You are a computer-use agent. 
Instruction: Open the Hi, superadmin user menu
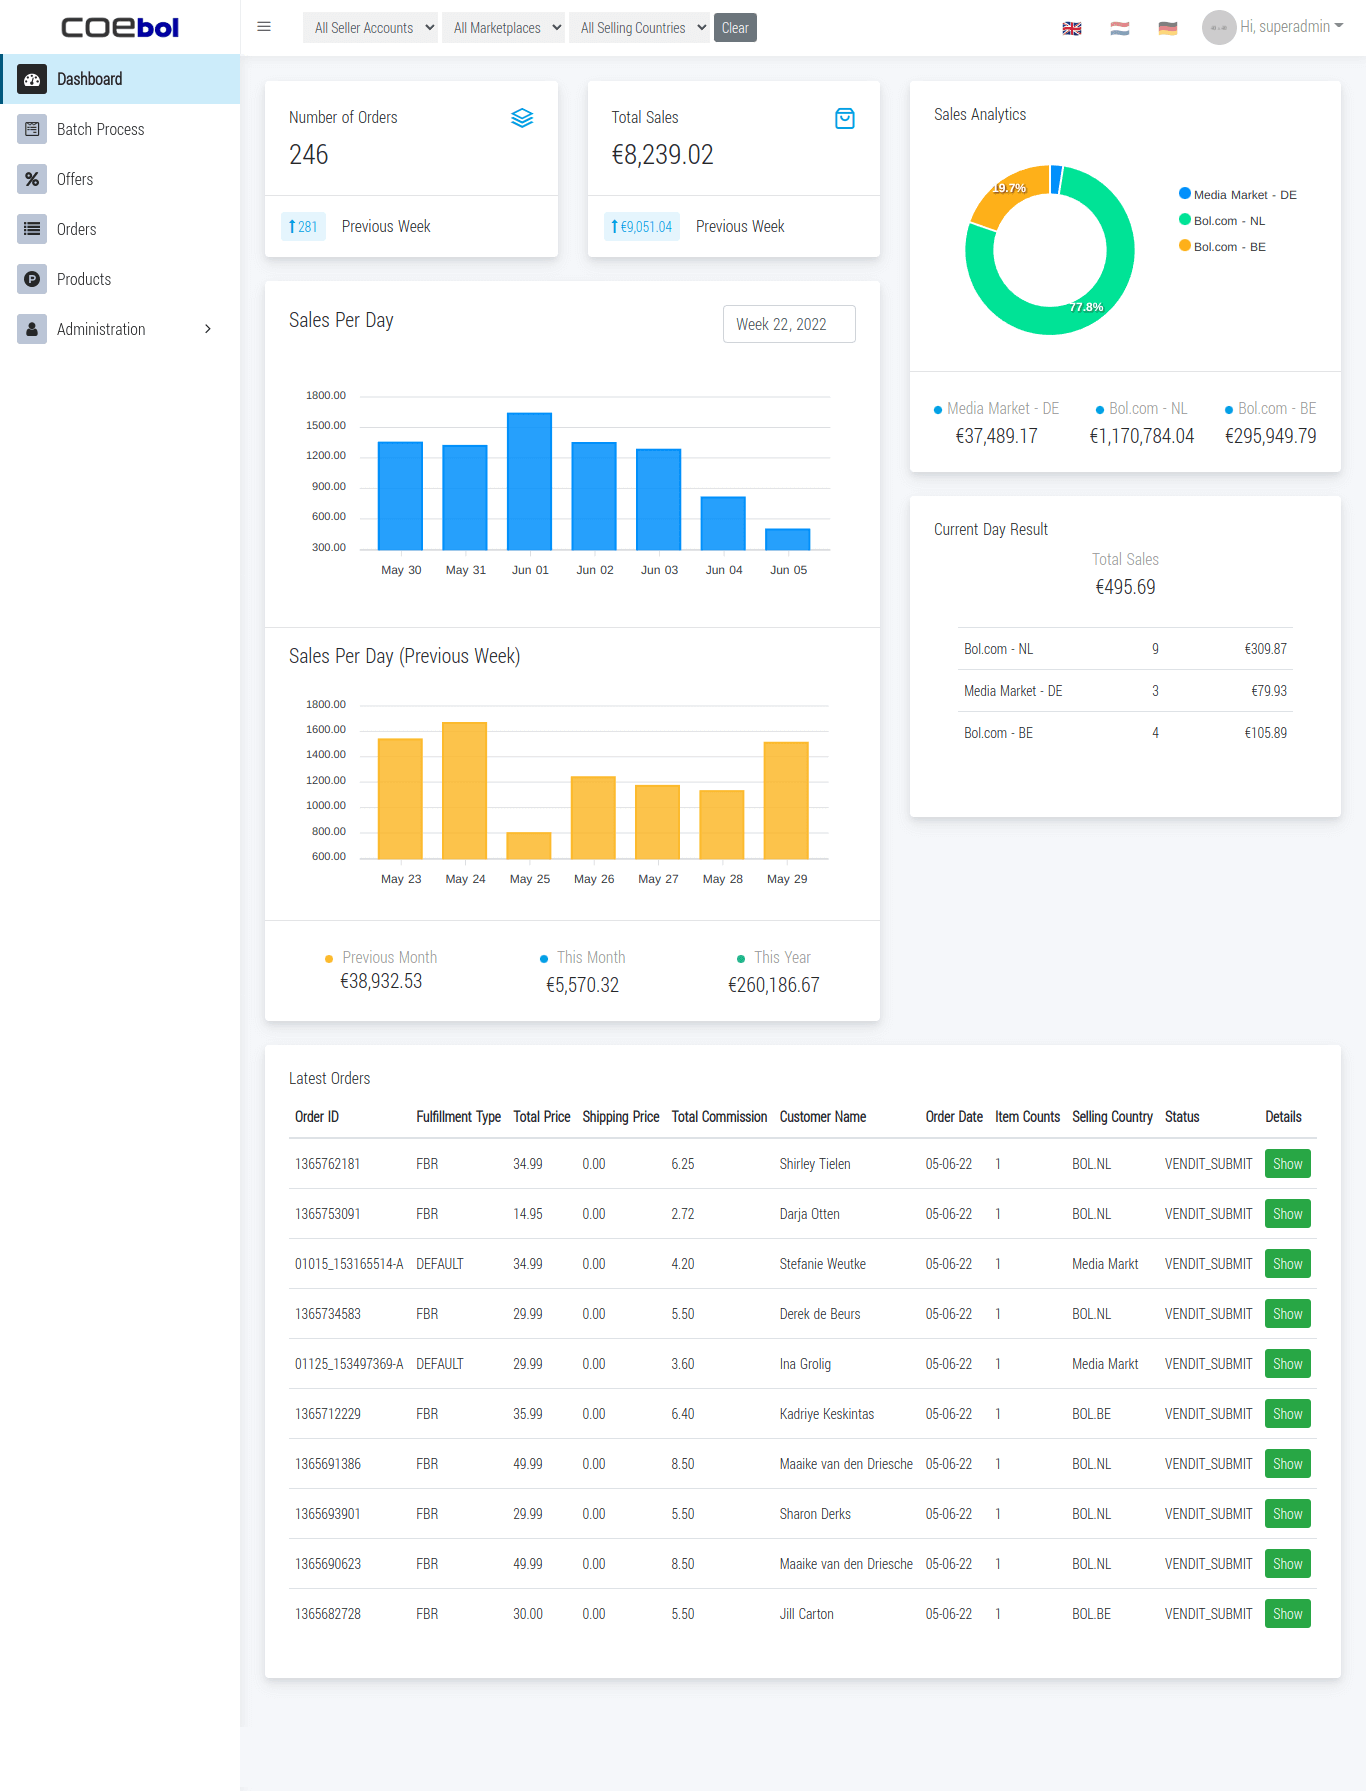pos(1291,27)
